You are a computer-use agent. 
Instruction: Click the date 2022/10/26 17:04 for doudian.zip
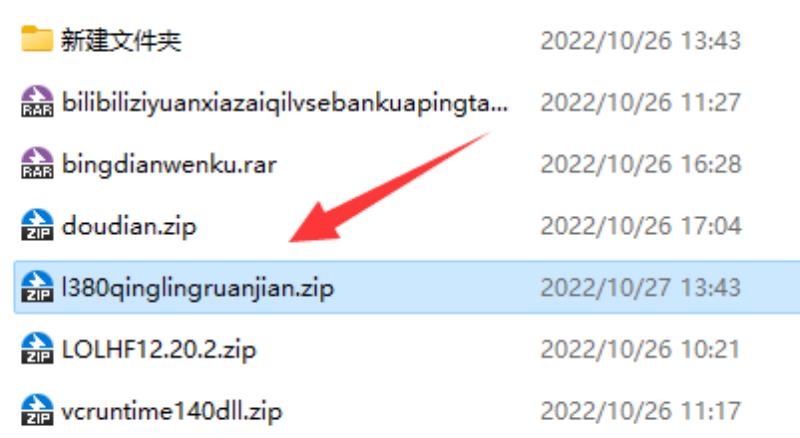[x=641, y=225]
